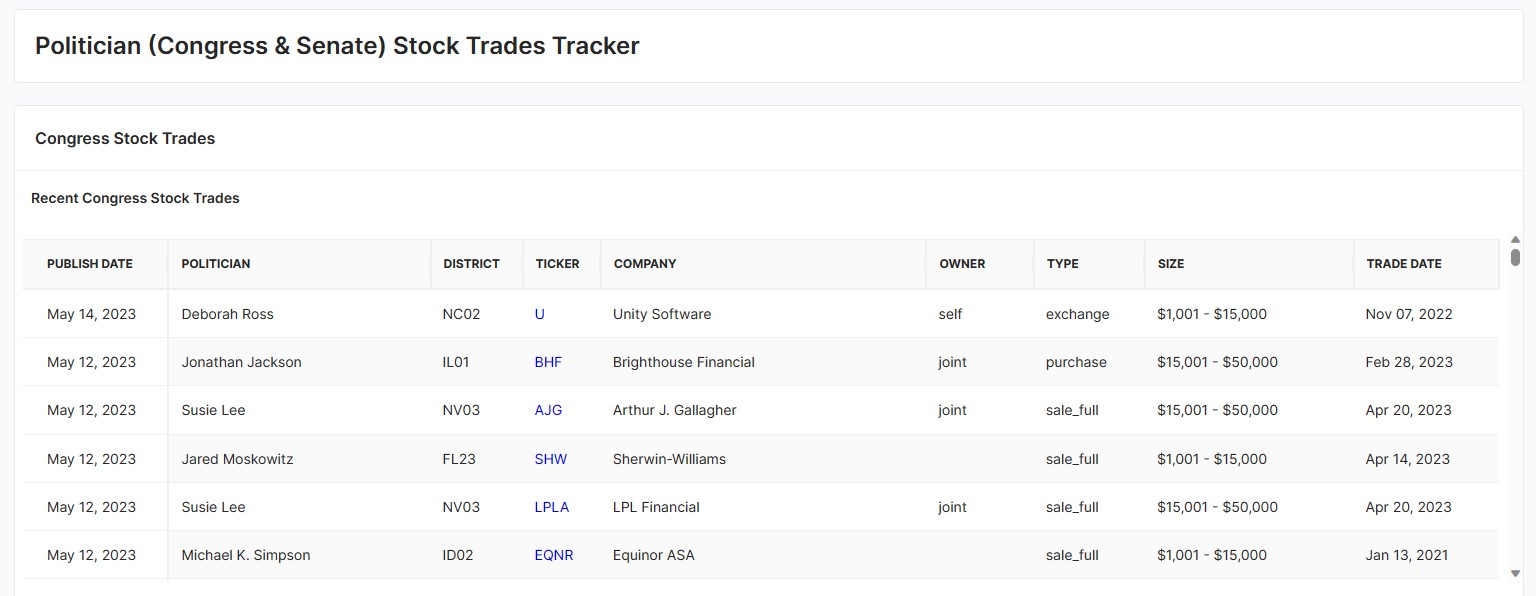Click the self owner cell

point(979,314)
